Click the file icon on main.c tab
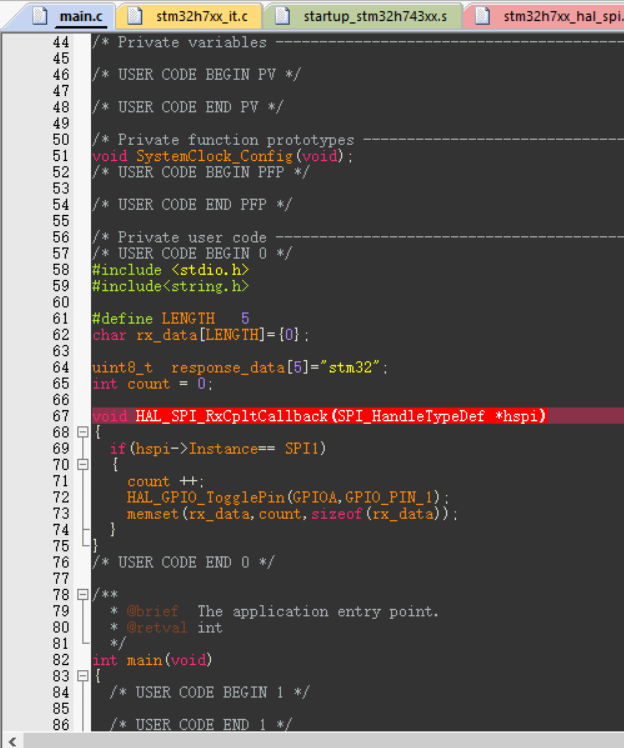This screenshot has width=624, height=748. point(40,16)
